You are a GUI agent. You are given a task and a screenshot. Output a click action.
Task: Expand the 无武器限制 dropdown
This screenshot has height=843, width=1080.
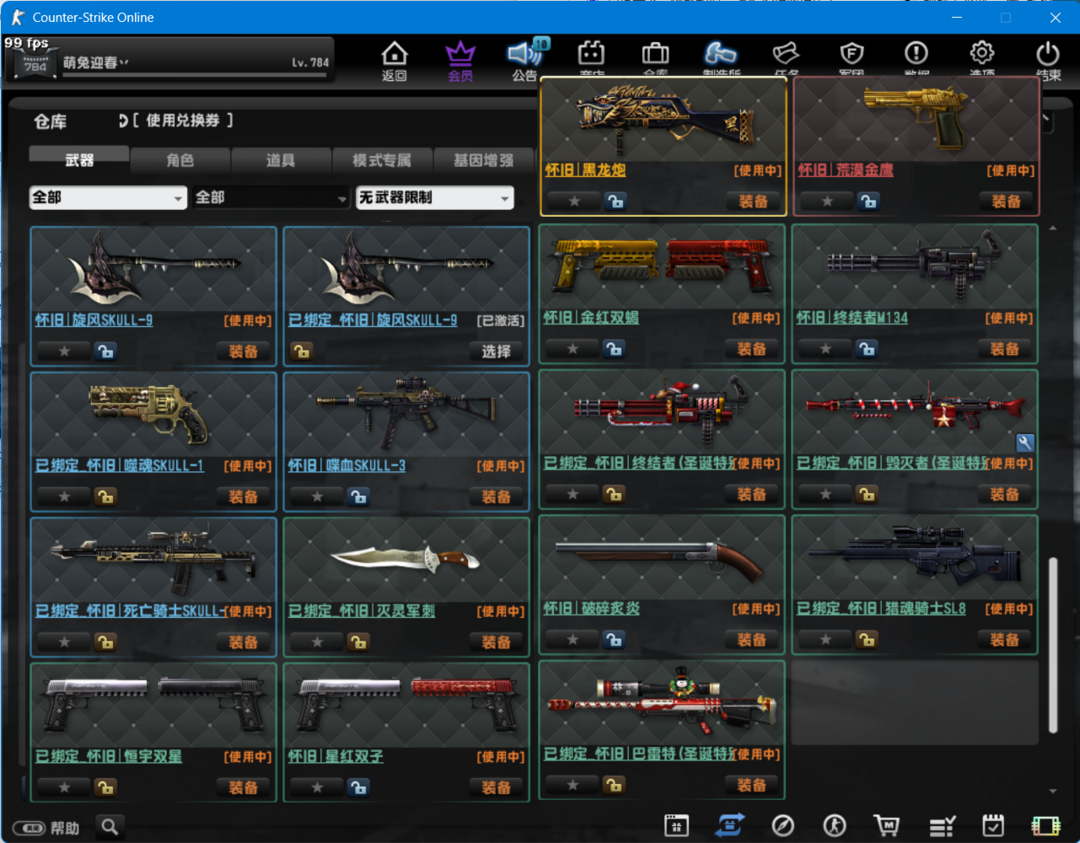(x=435, y=198)
